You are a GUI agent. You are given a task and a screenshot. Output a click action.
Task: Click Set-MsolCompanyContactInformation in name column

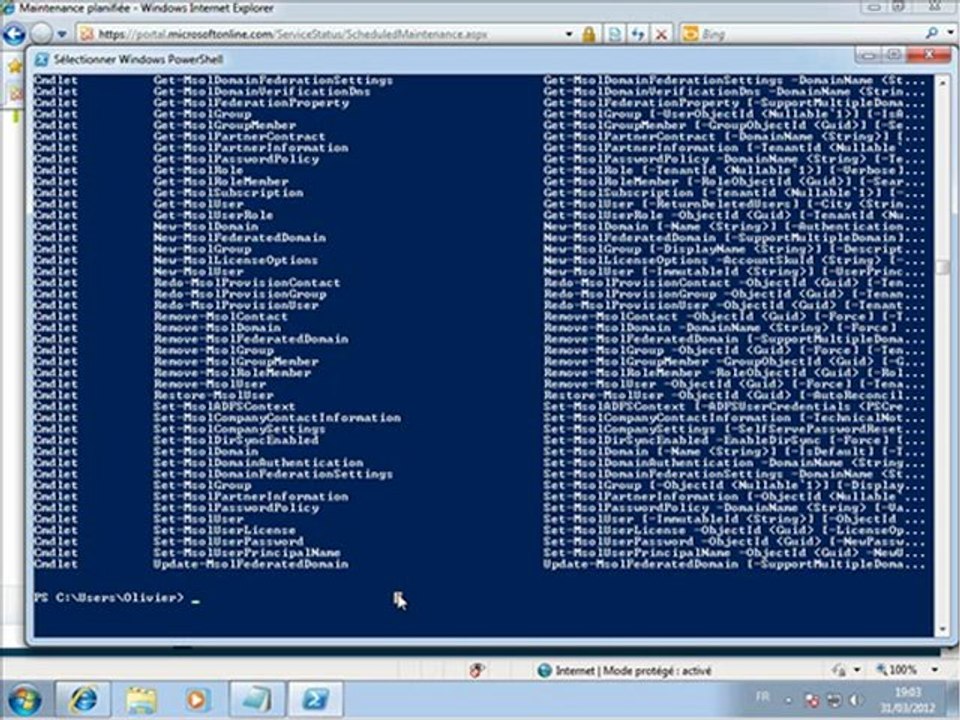point(277,418)
